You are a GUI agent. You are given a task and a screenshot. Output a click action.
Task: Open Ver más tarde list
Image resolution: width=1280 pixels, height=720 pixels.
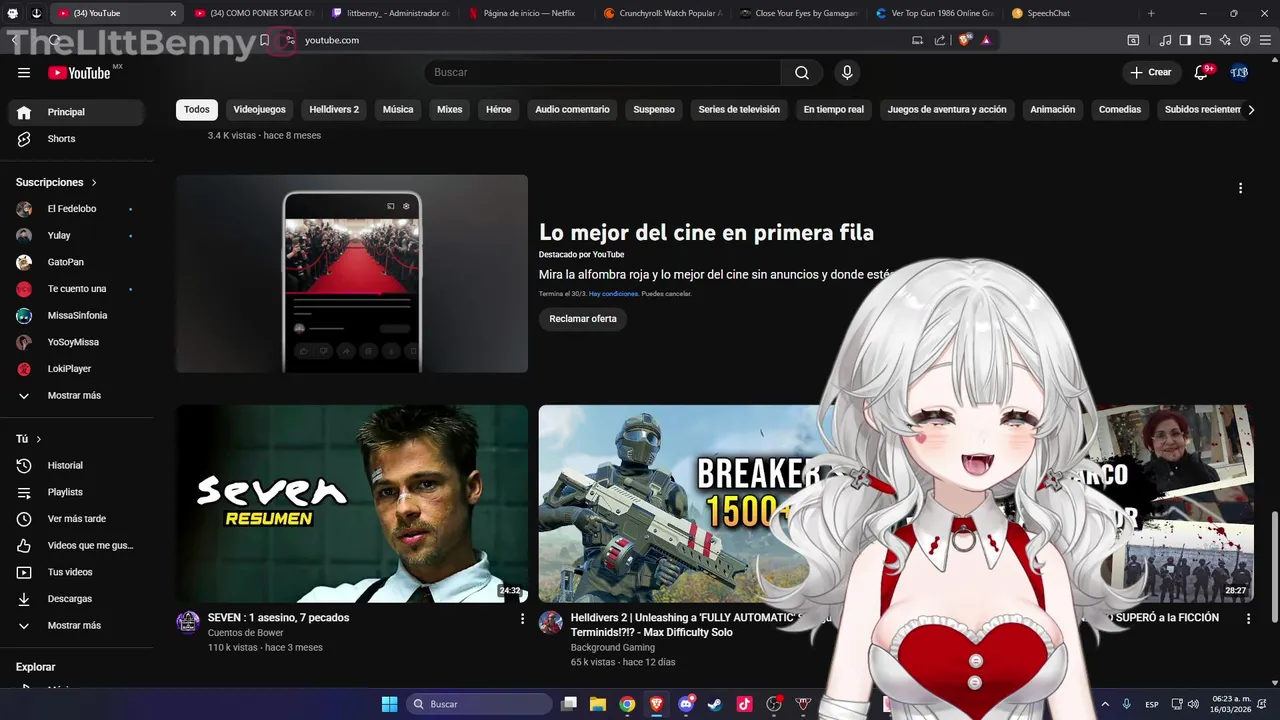point(76,519)
